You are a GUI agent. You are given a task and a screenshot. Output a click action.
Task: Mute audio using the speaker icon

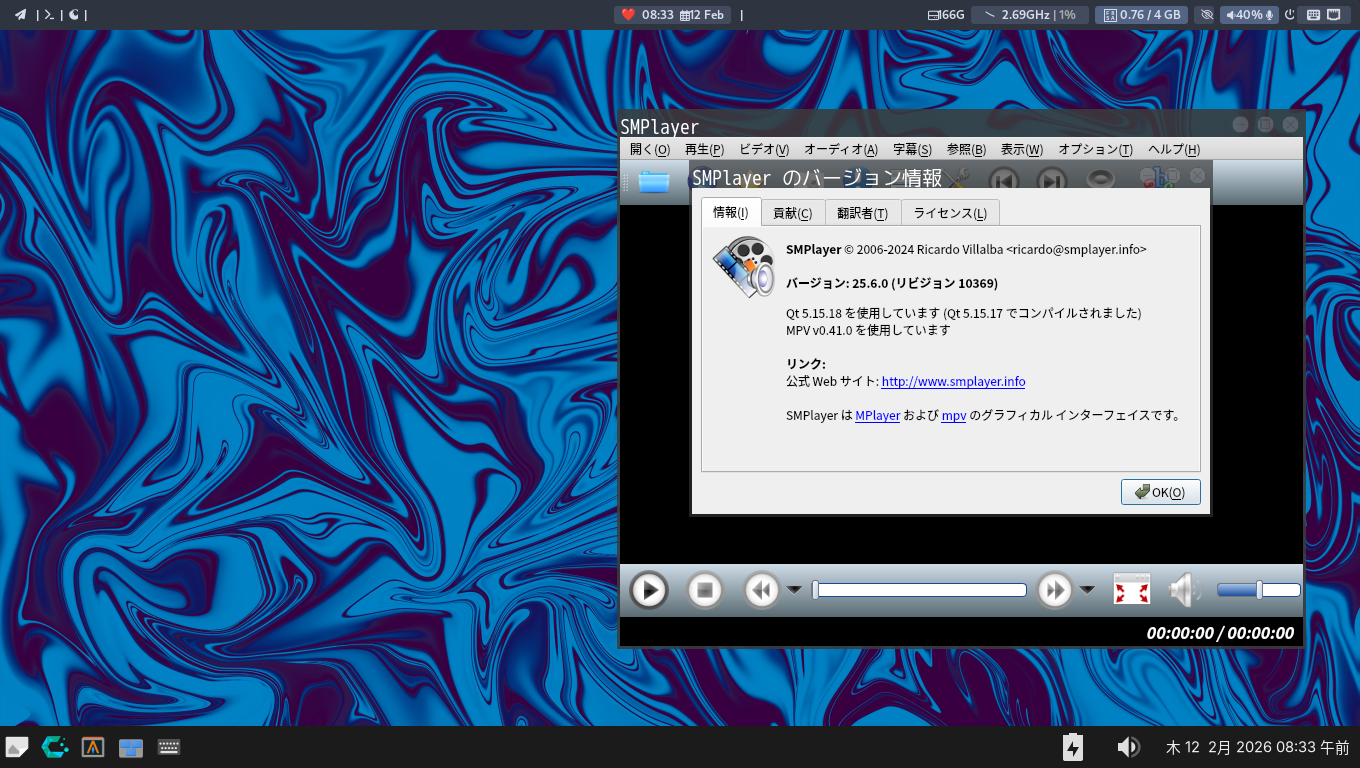coord(1184,590)
